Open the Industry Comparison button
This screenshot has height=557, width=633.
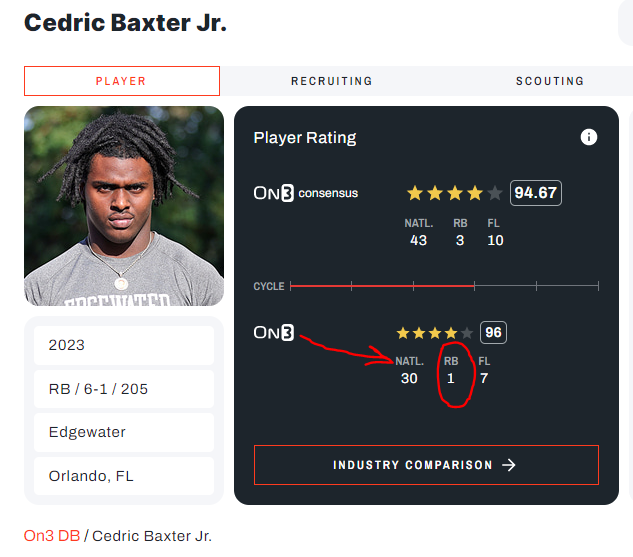click(x=426, y=465)
